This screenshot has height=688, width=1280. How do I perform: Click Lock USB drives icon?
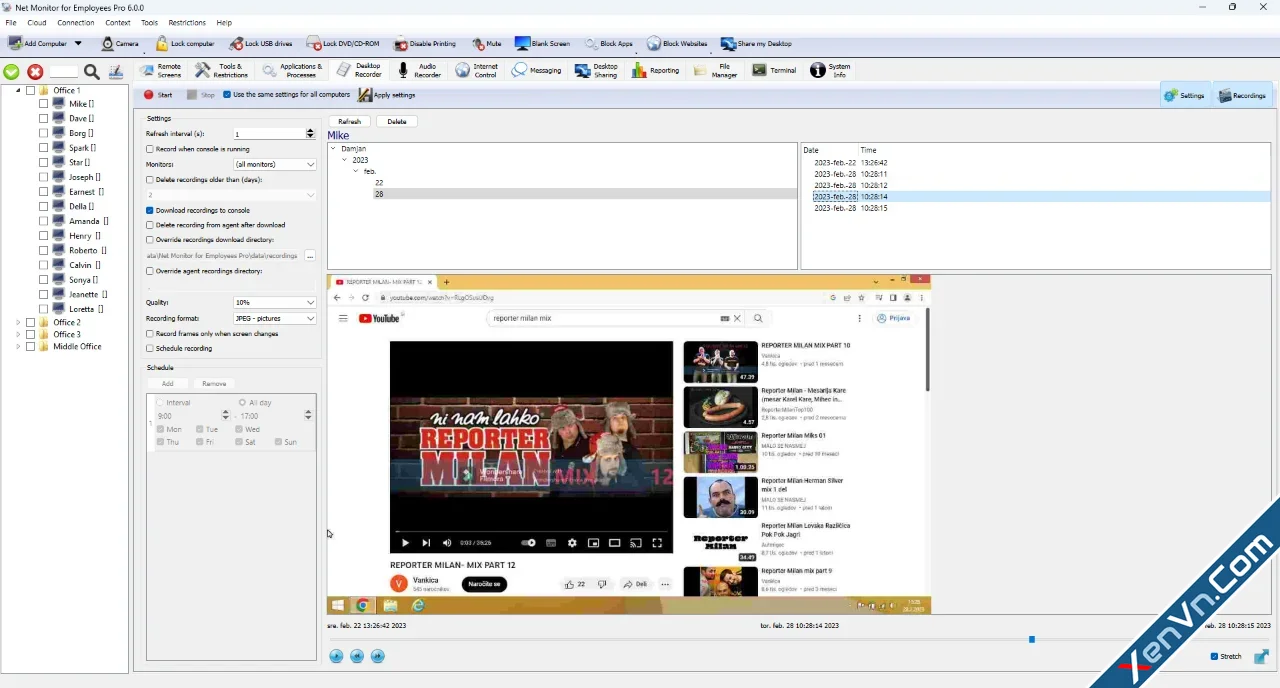[x=236, y=44]
